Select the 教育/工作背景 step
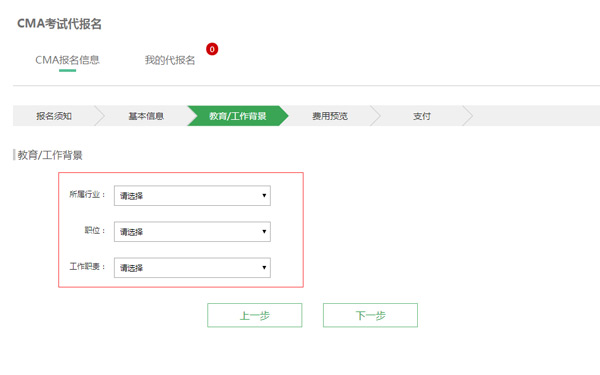Viewport: 600px width, 375px height. (x=238, y=116)
